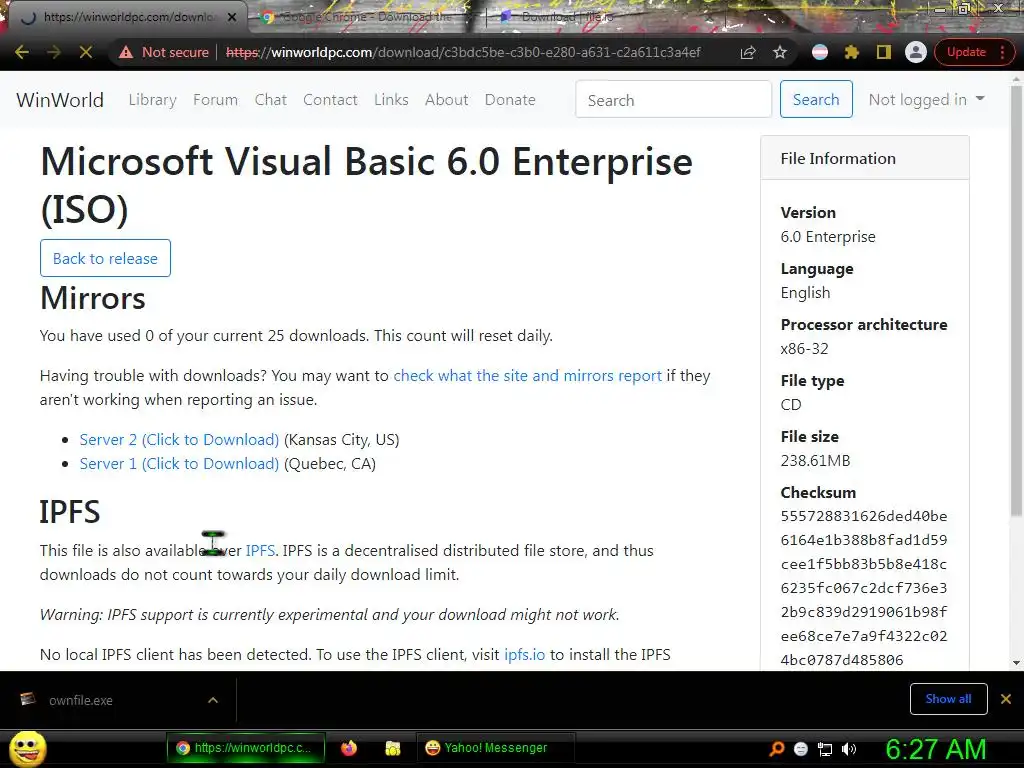Open the yellow folder taskbar icon

[392, 748]
